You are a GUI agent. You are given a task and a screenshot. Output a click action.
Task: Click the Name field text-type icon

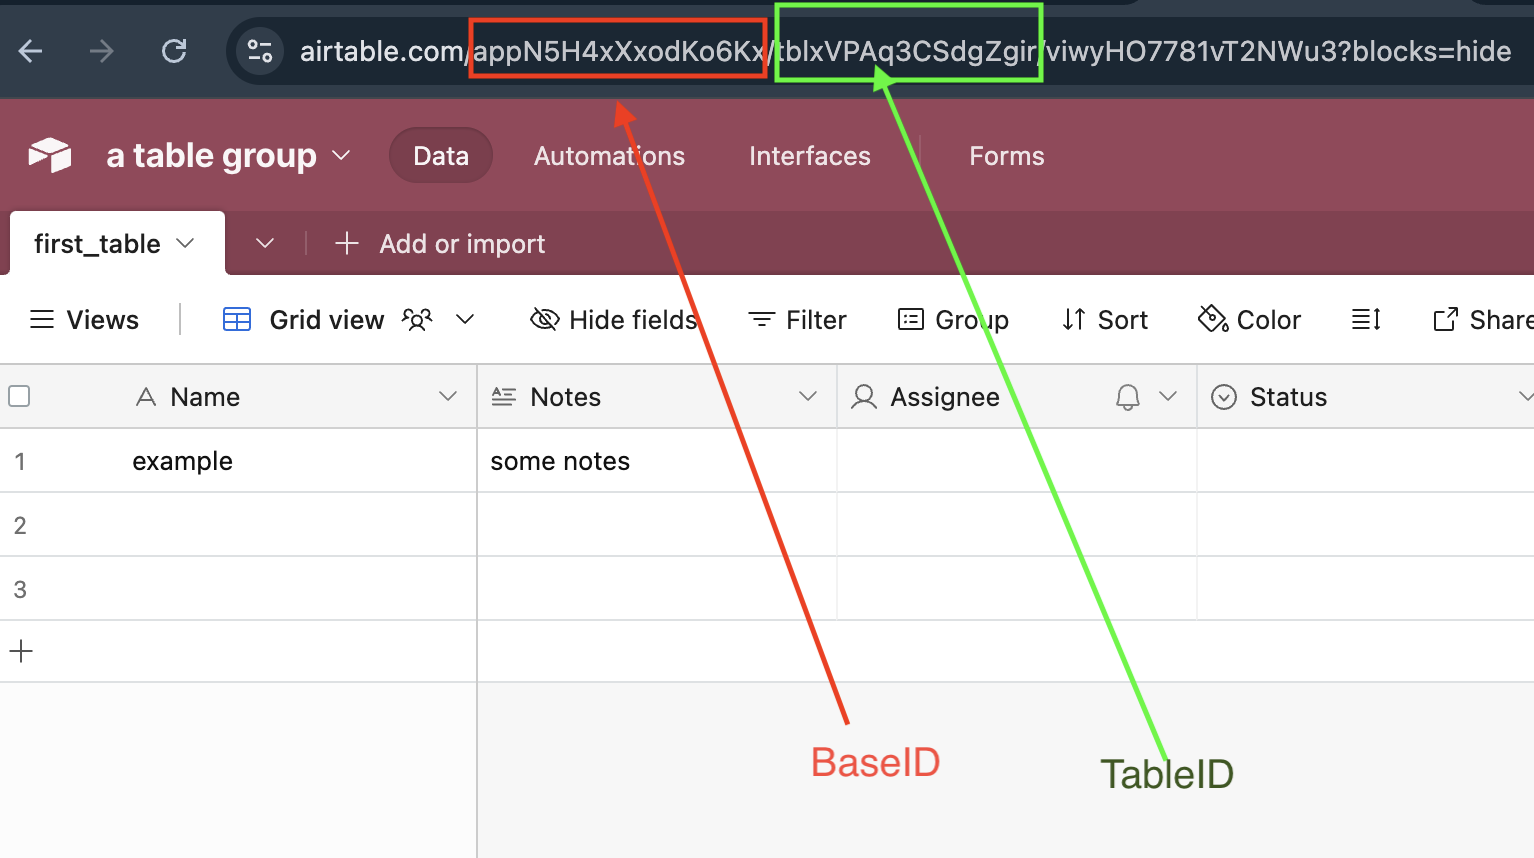146,397
